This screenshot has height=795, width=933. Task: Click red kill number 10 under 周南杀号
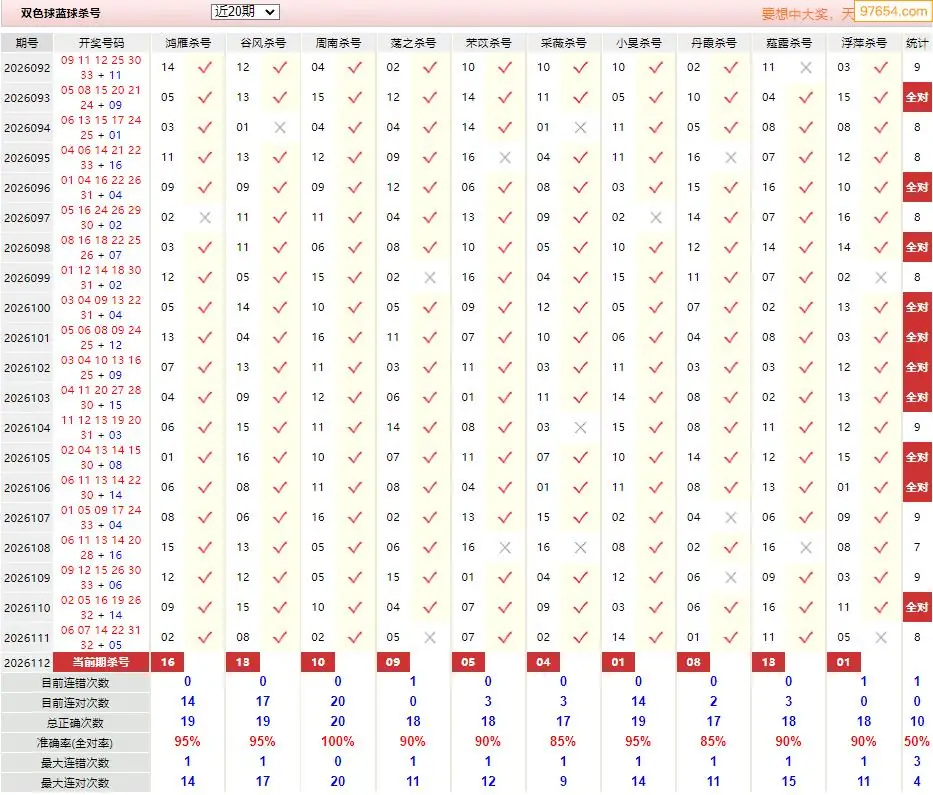pyautogui.click(x=318, y=662)
